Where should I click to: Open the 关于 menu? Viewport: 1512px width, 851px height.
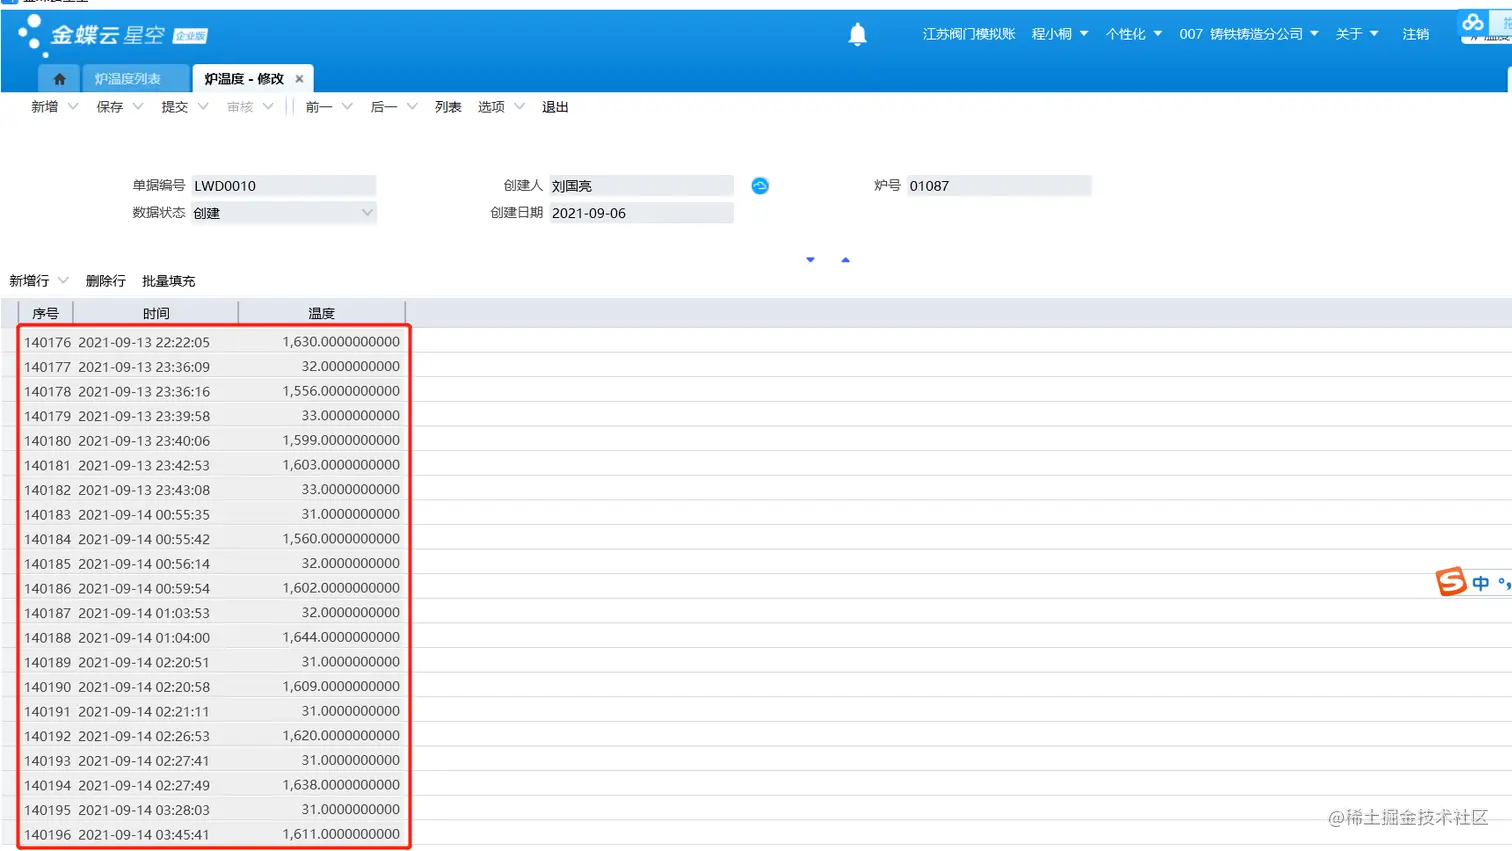click(x=1355, y=33)
